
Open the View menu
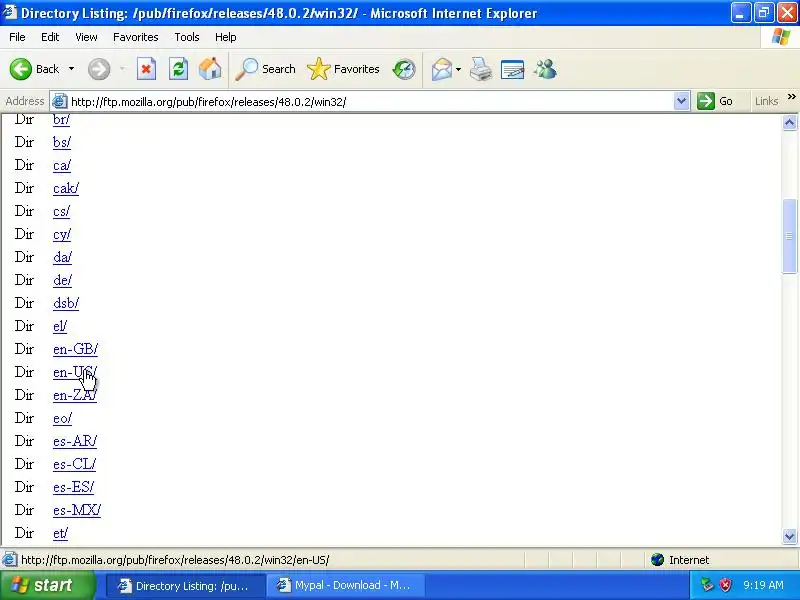[86, 37]
